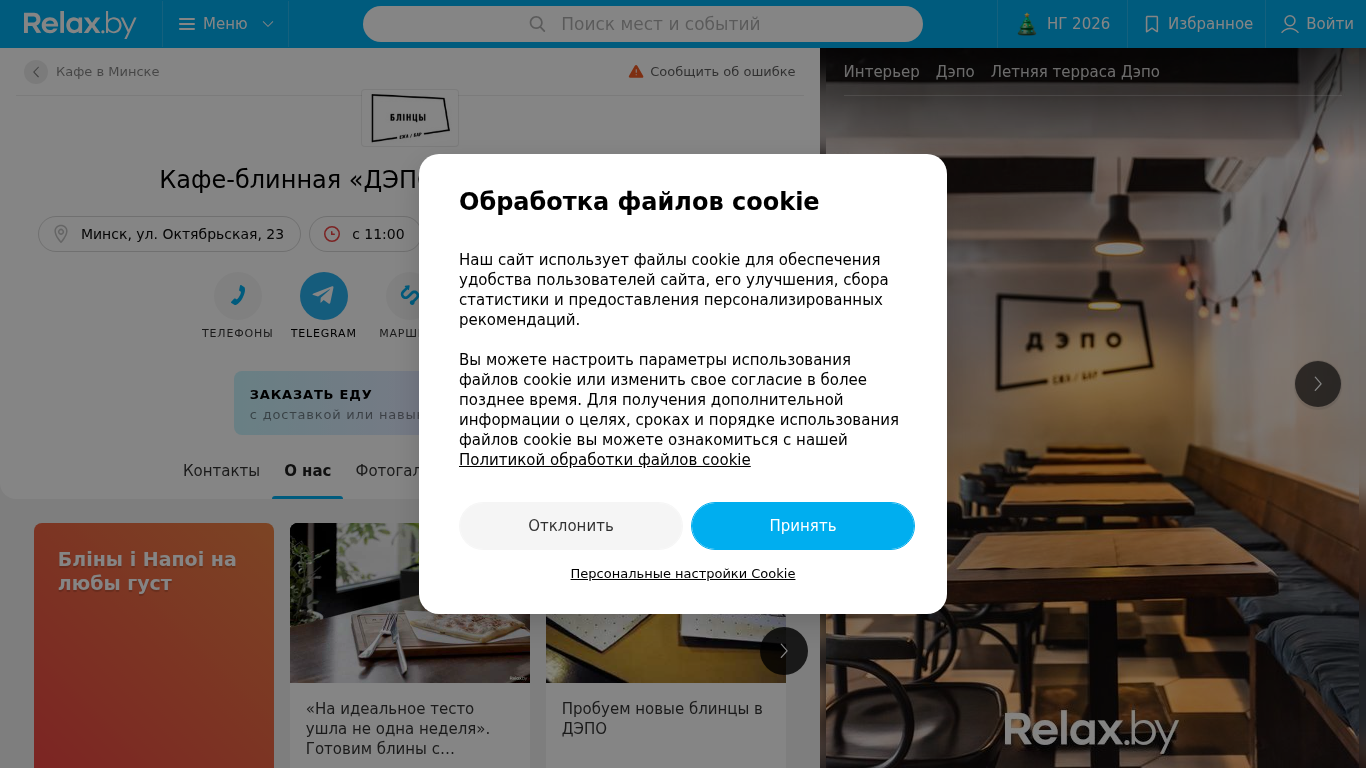Viewport: 1366px width, 768px height.
Task: Select the Летняя терраса Дэпо gallery tab
Action: click(x=1075, y=72)
